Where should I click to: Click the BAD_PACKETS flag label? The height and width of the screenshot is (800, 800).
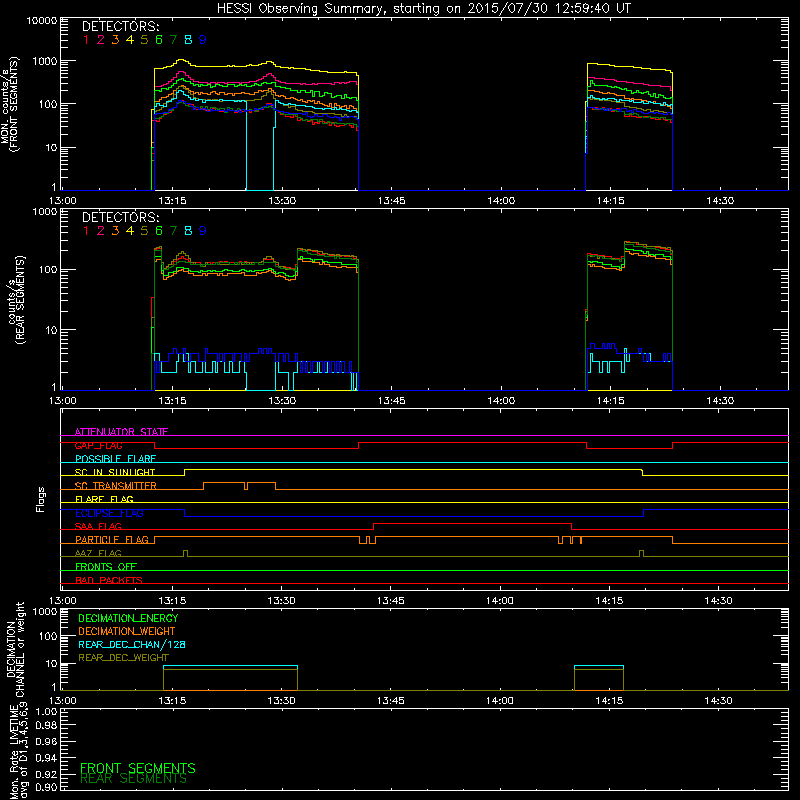[x=109, y=580]
